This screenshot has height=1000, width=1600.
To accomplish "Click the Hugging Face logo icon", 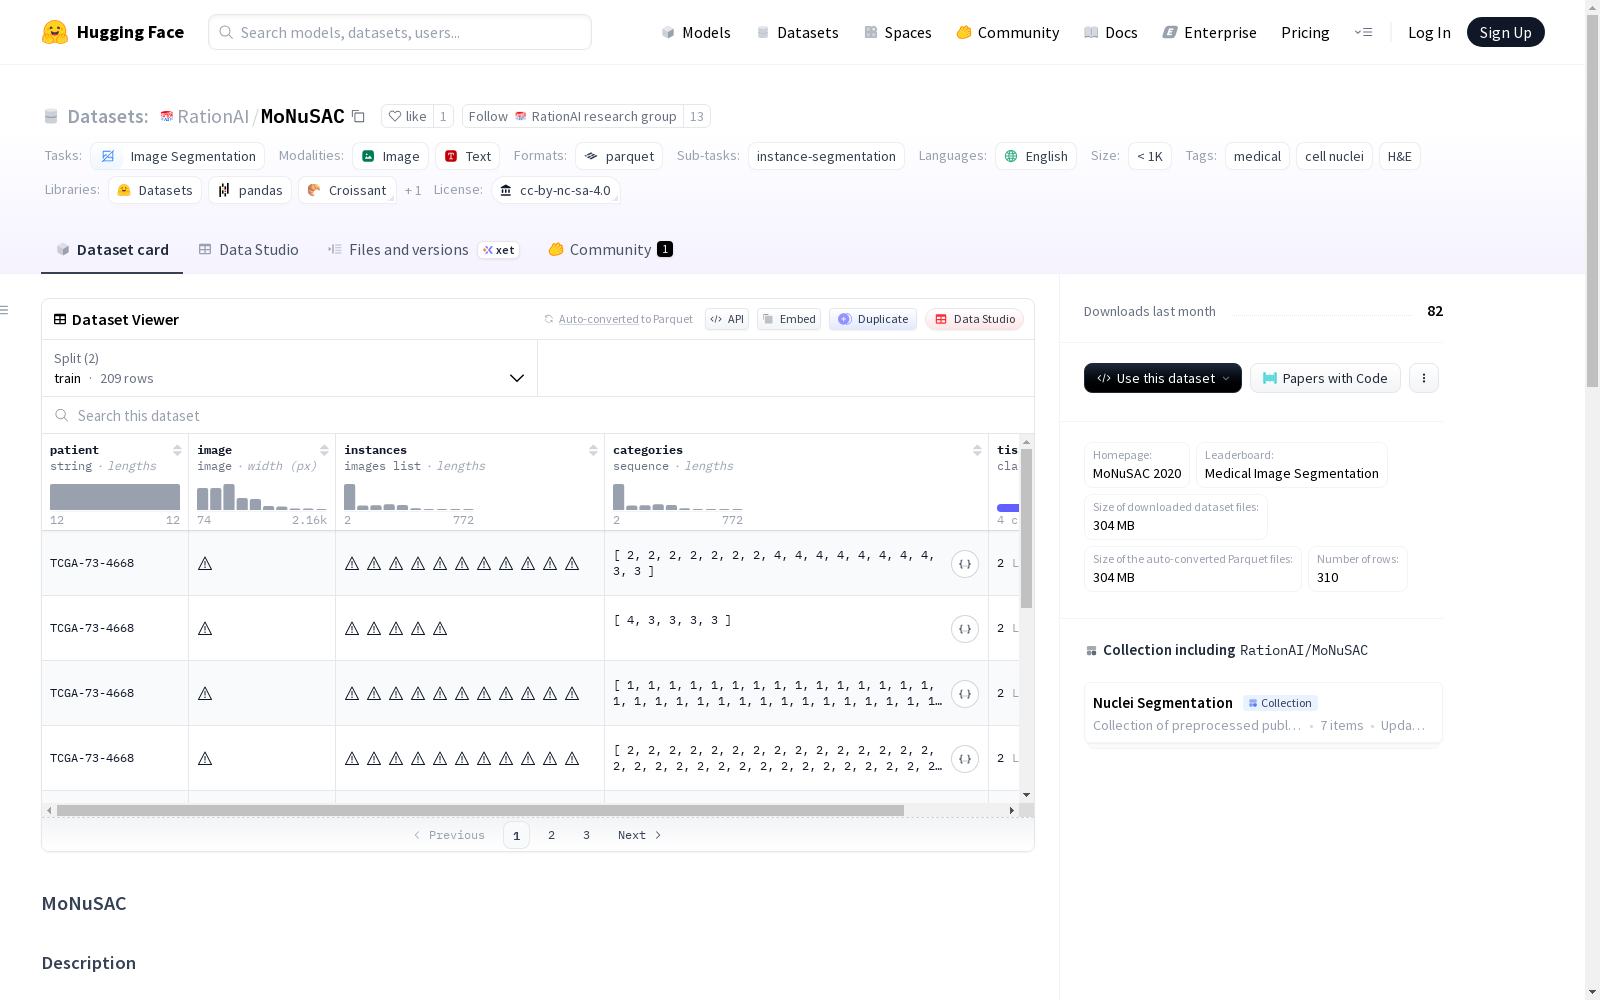I will tap(55, 32).
